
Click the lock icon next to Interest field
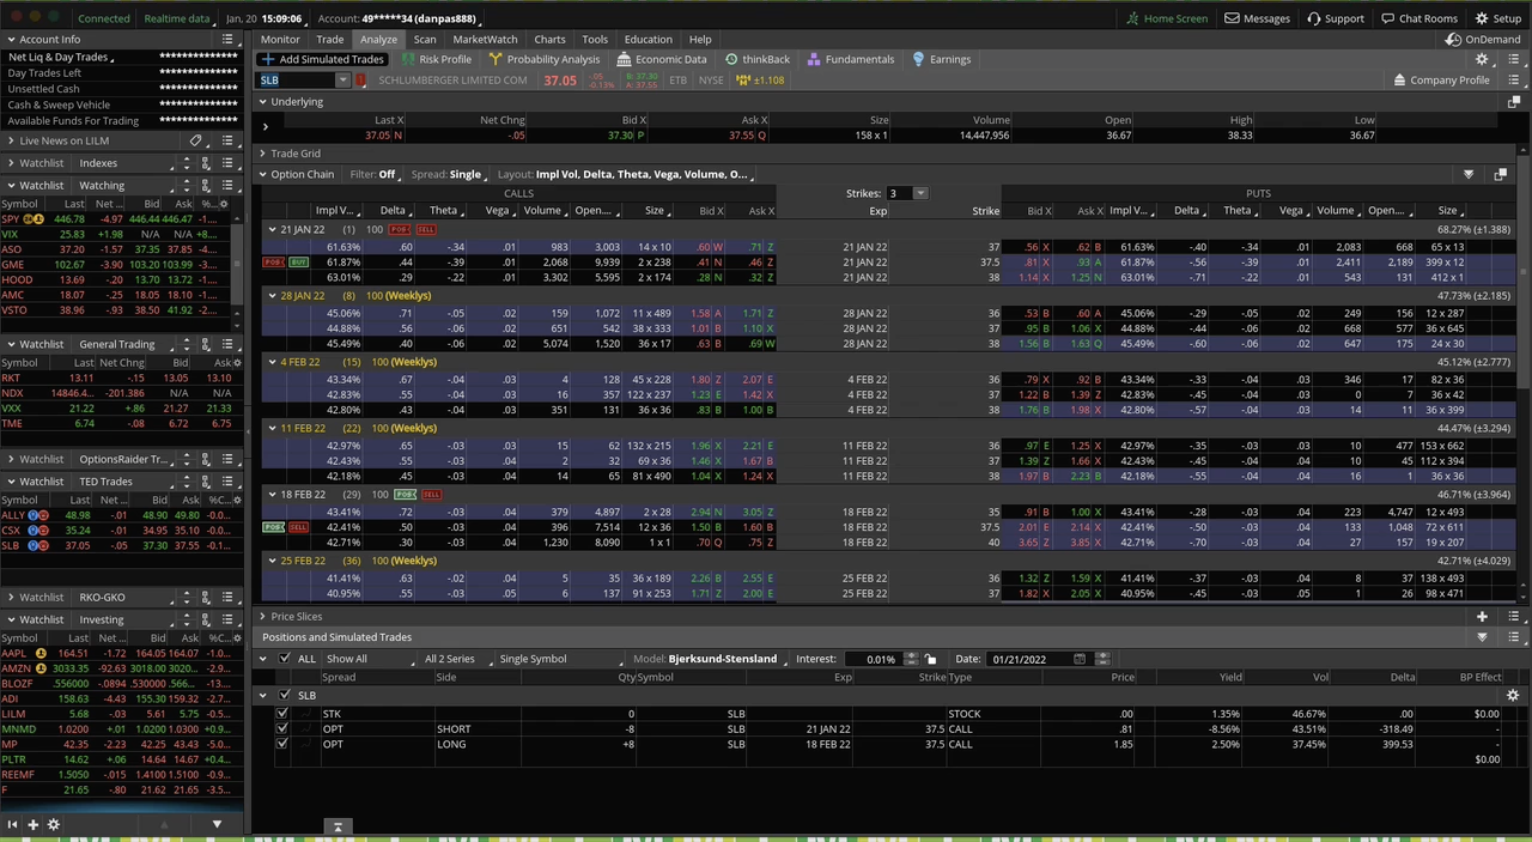pyautogui.click(x=931, y=659)
